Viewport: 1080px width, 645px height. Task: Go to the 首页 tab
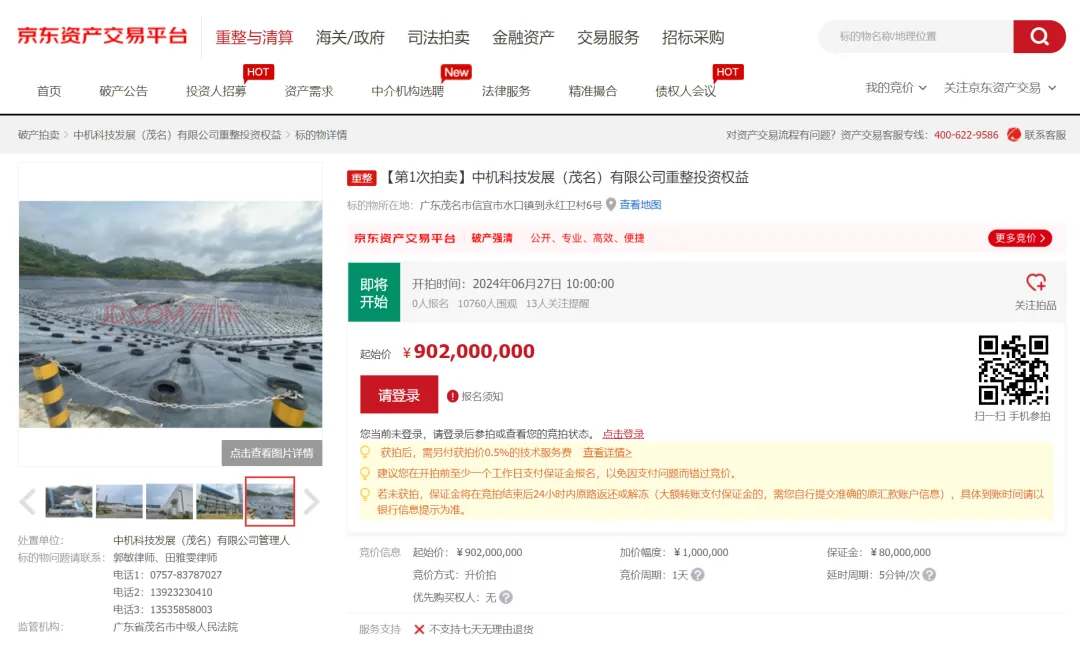[49, 91]
